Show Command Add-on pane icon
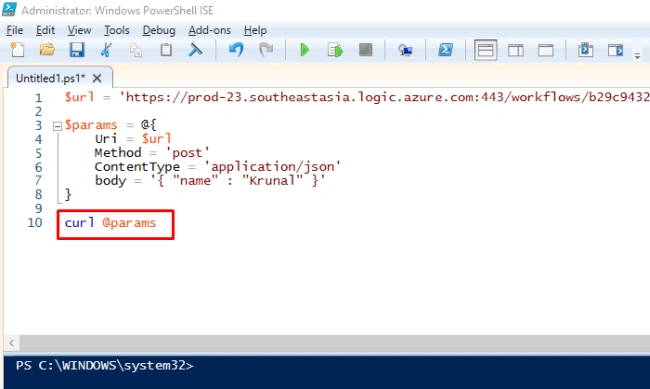The height and width of the screenshot is (389, 650). click(x=616, y=50)
